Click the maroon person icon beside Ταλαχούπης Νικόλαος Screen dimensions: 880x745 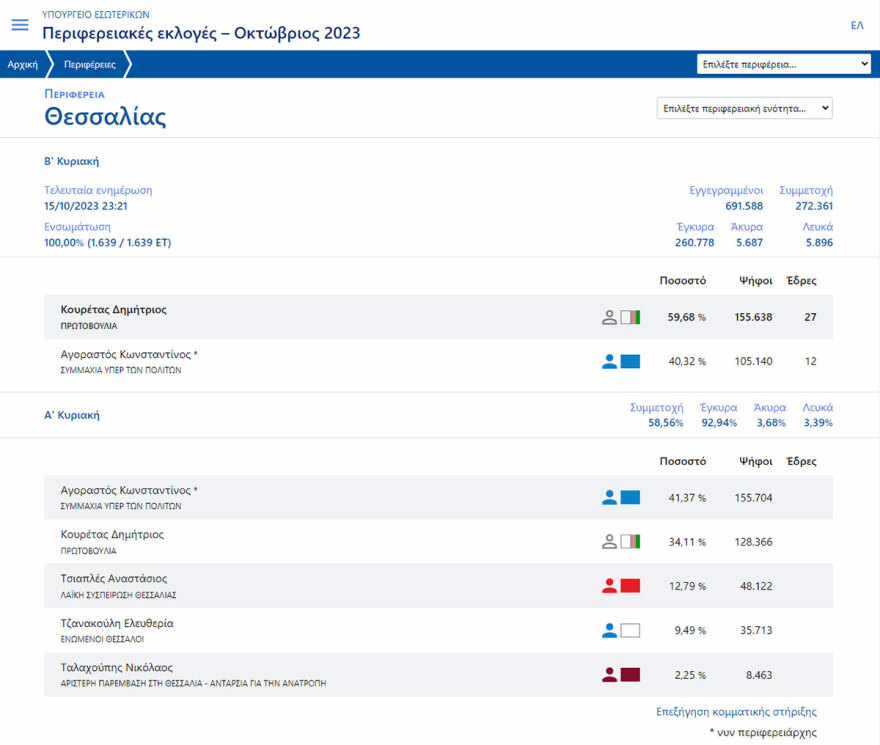(609, 675)
